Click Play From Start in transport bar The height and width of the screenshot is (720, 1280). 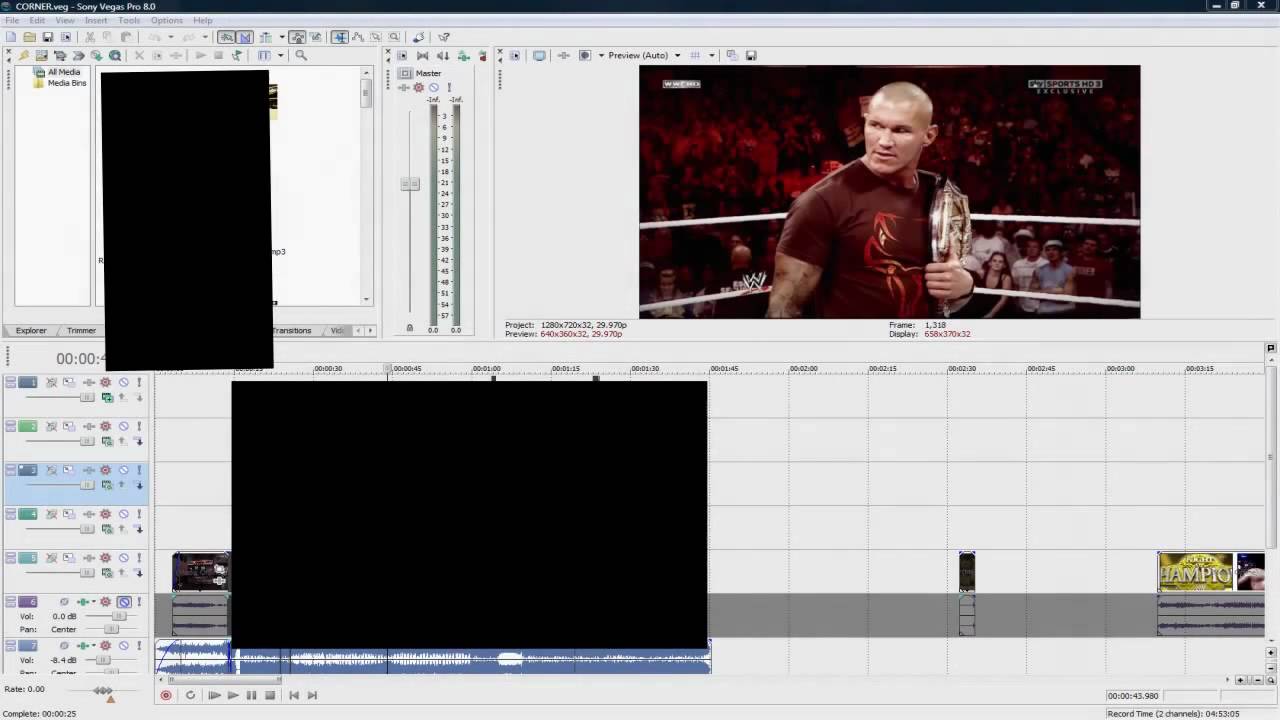pos(214,695)
